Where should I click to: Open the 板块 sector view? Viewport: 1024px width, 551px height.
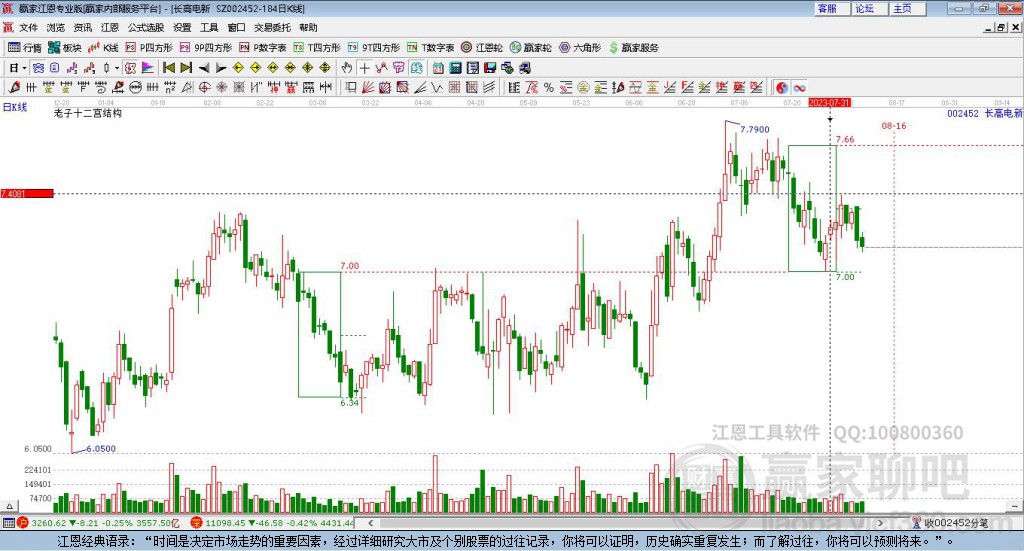click(64, 48)
